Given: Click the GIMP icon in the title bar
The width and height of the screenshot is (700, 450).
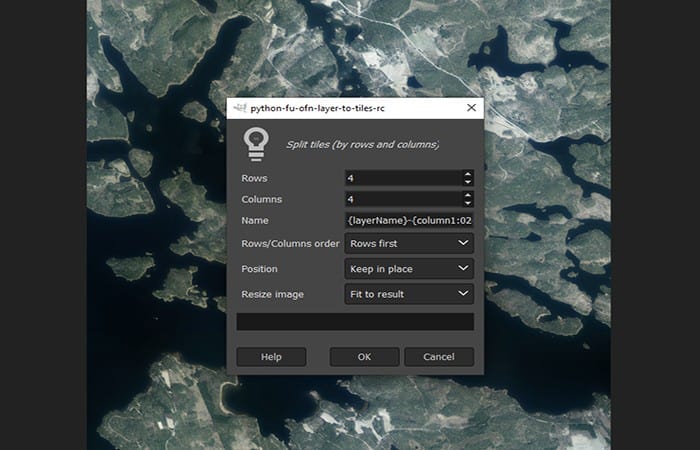Looking at the screenshot, I should (240, 108).
